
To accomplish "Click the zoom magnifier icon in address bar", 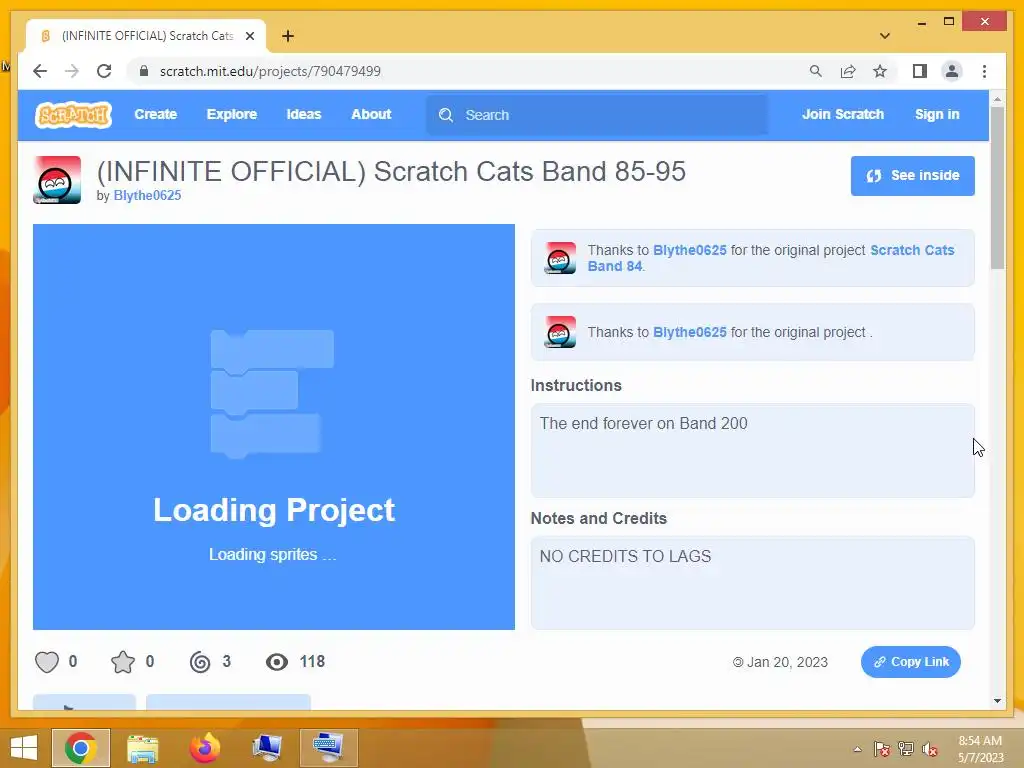I will click(816, 71).
